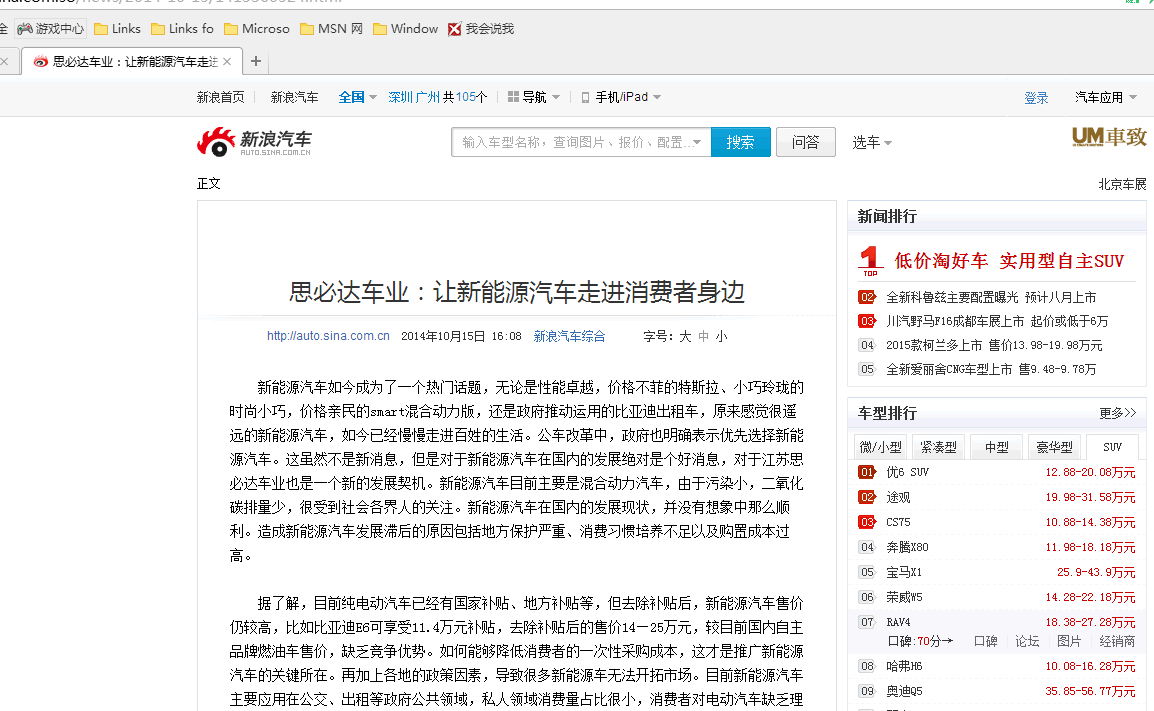
Task: Click the 游戏中心 gamepad icon in bookmarks bar
Action: click(27, 28)
